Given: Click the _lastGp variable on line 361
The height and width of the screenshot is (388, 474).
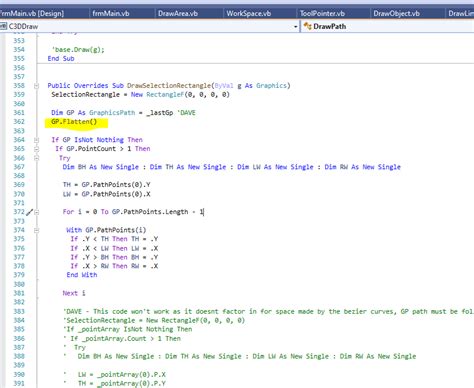Looking at the screenshot, I should [160, 113].
